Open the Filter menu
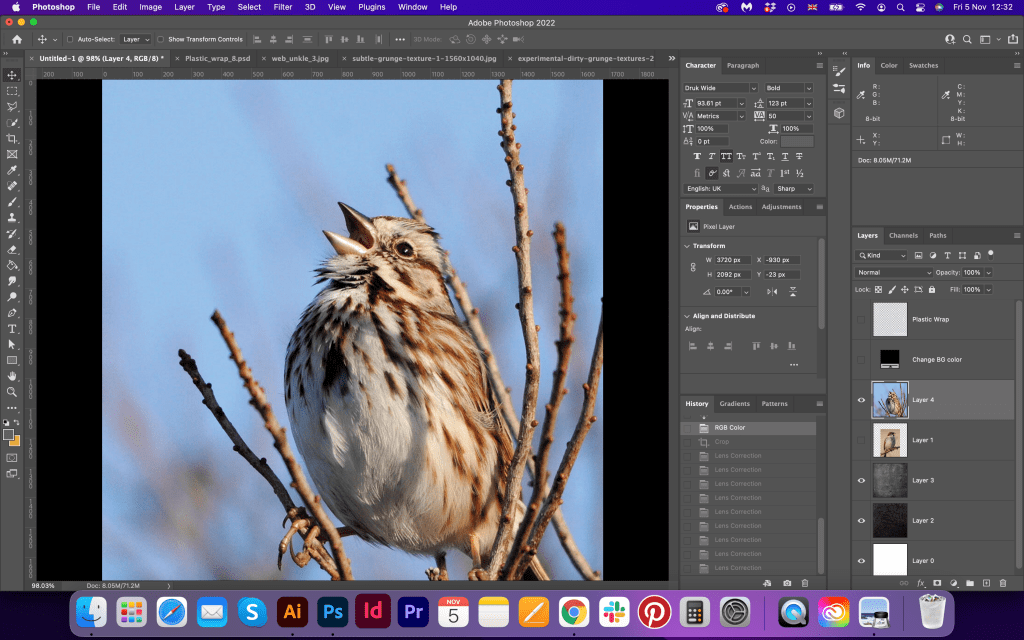The image size is (1024, 640). pos(283,7)
